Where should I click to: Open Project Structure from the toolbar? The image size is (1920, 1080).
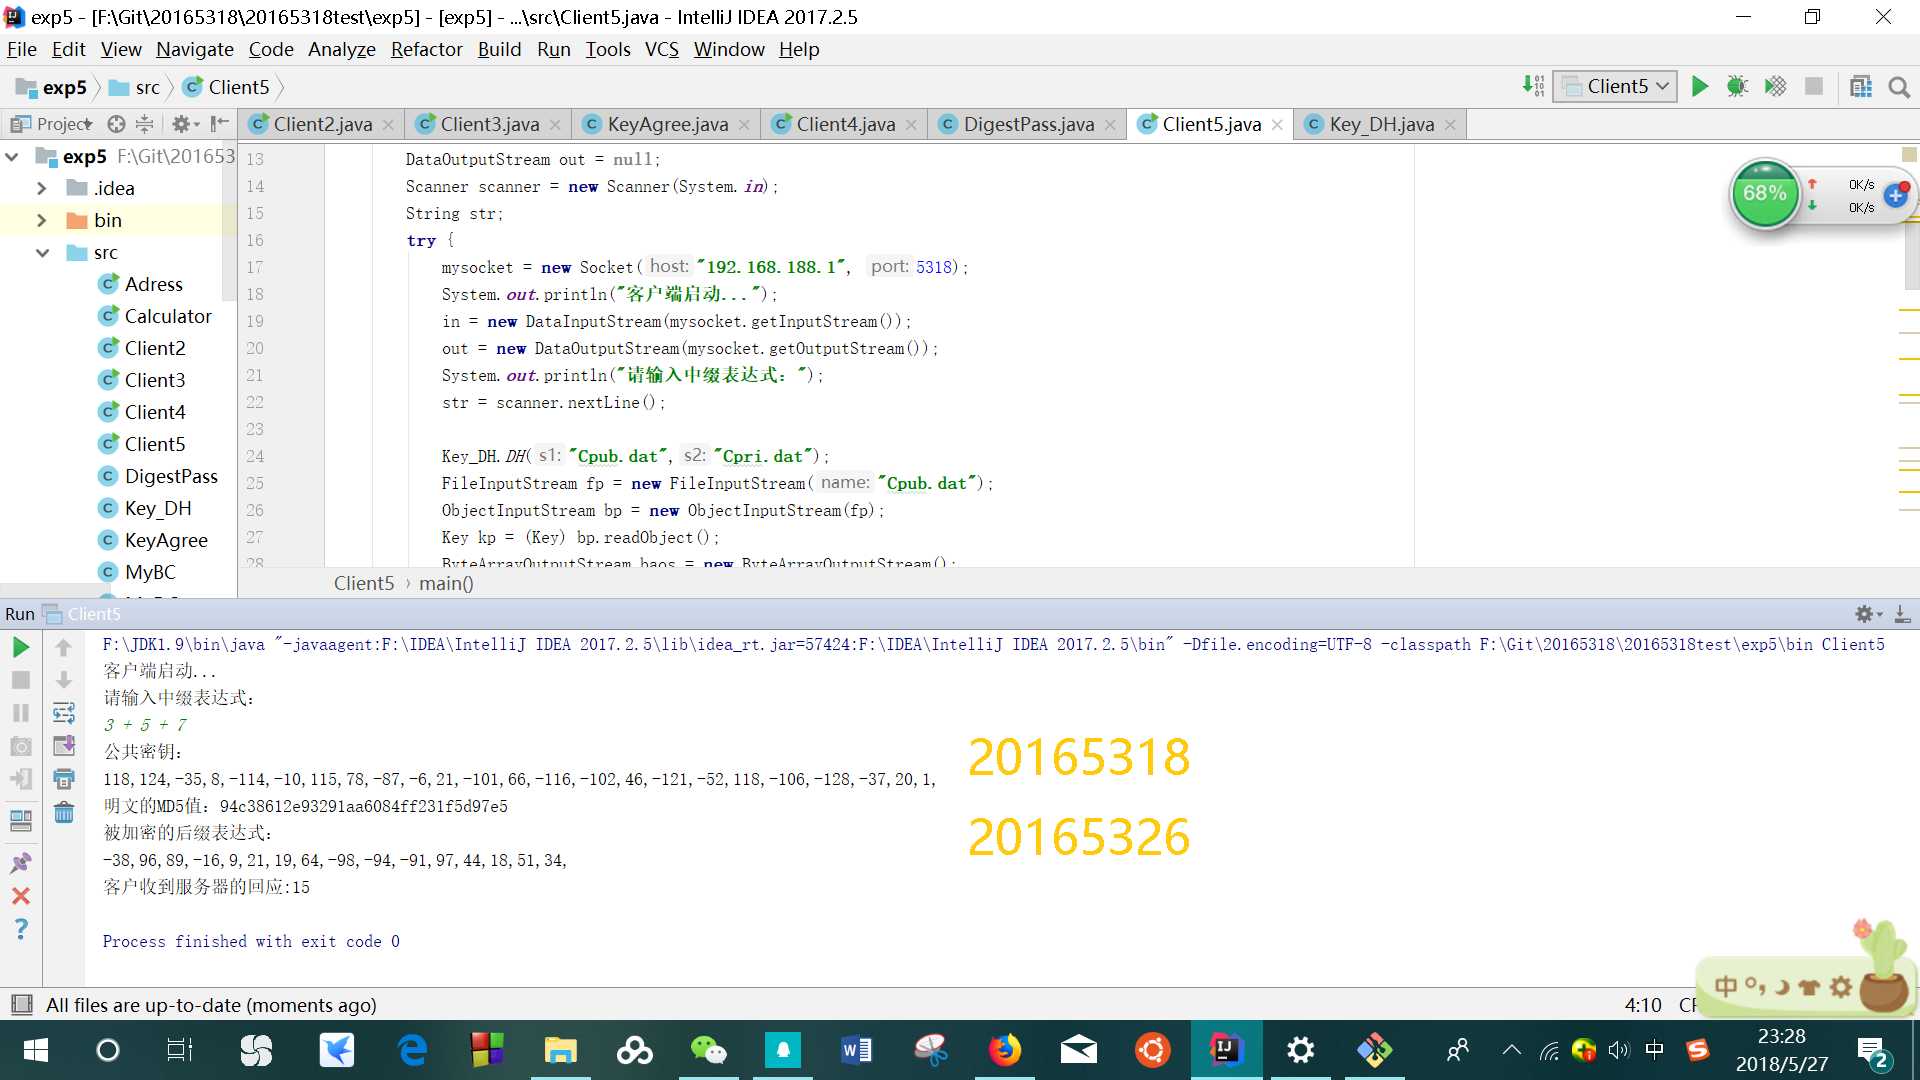tap(1861, 87)
